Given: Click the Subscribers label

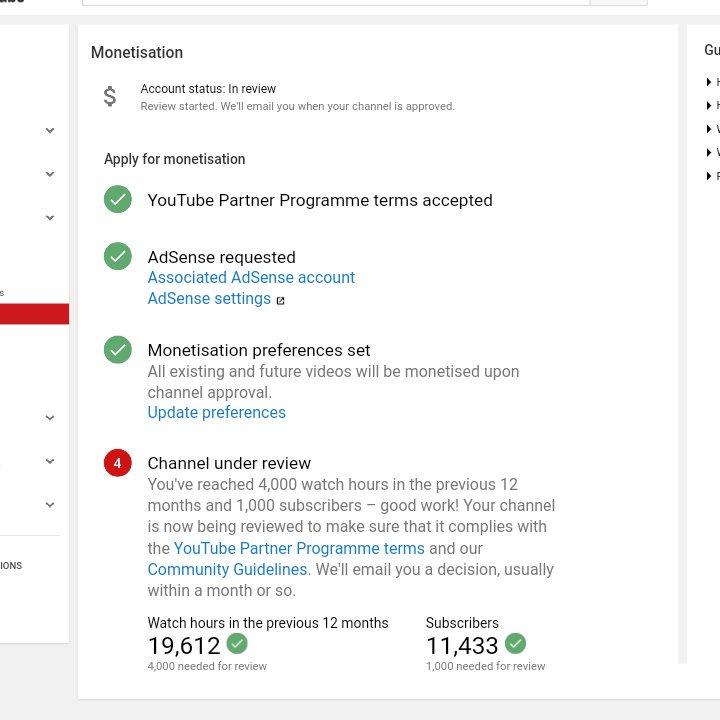Looking at the screenshot, I should pyautogui.click(x=462, y=623).
